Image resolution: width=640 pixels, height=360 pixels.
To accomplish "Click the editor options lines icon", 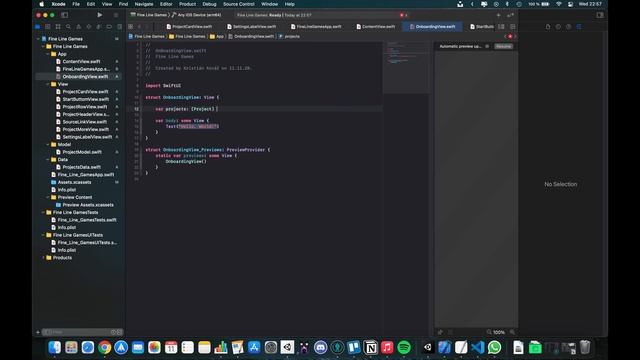I will [x=501, y=27].
